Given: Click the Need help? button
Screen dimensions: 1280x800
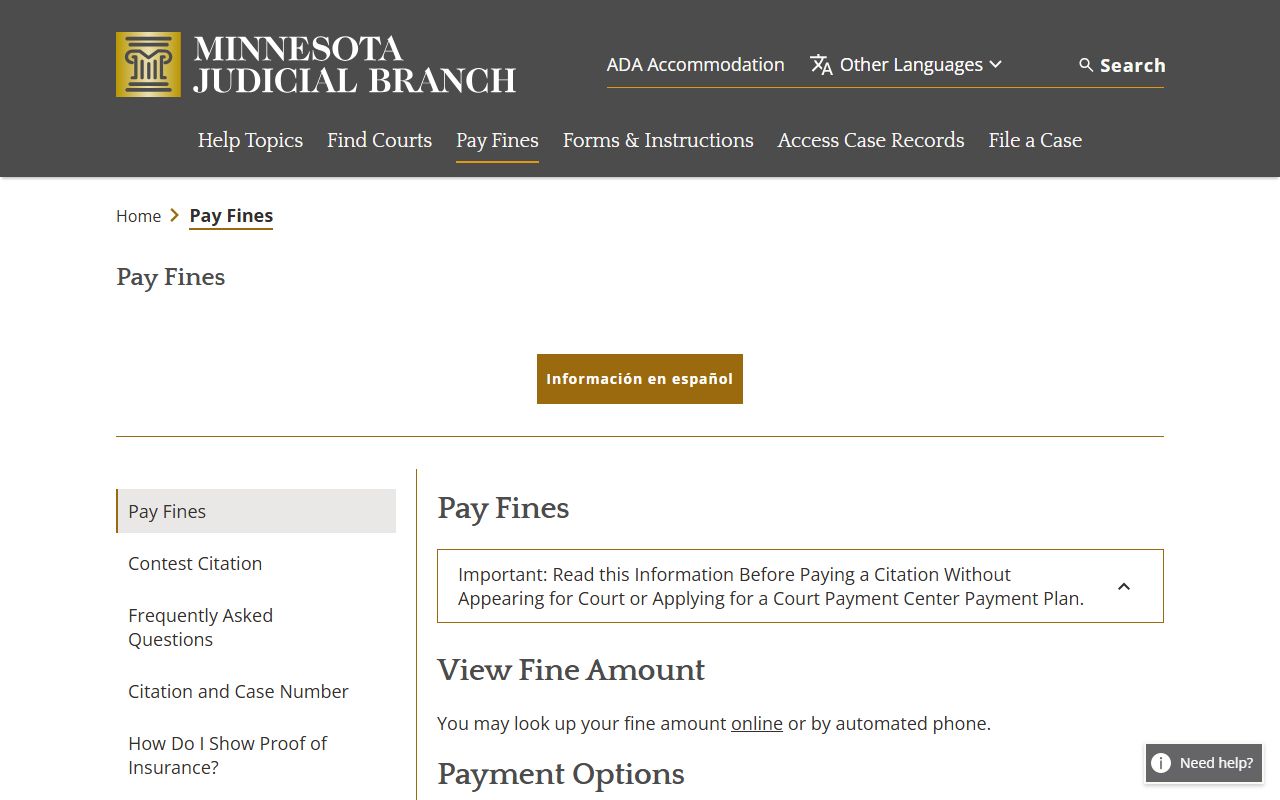Looking at the screenshot, I should pos(1203,763).
